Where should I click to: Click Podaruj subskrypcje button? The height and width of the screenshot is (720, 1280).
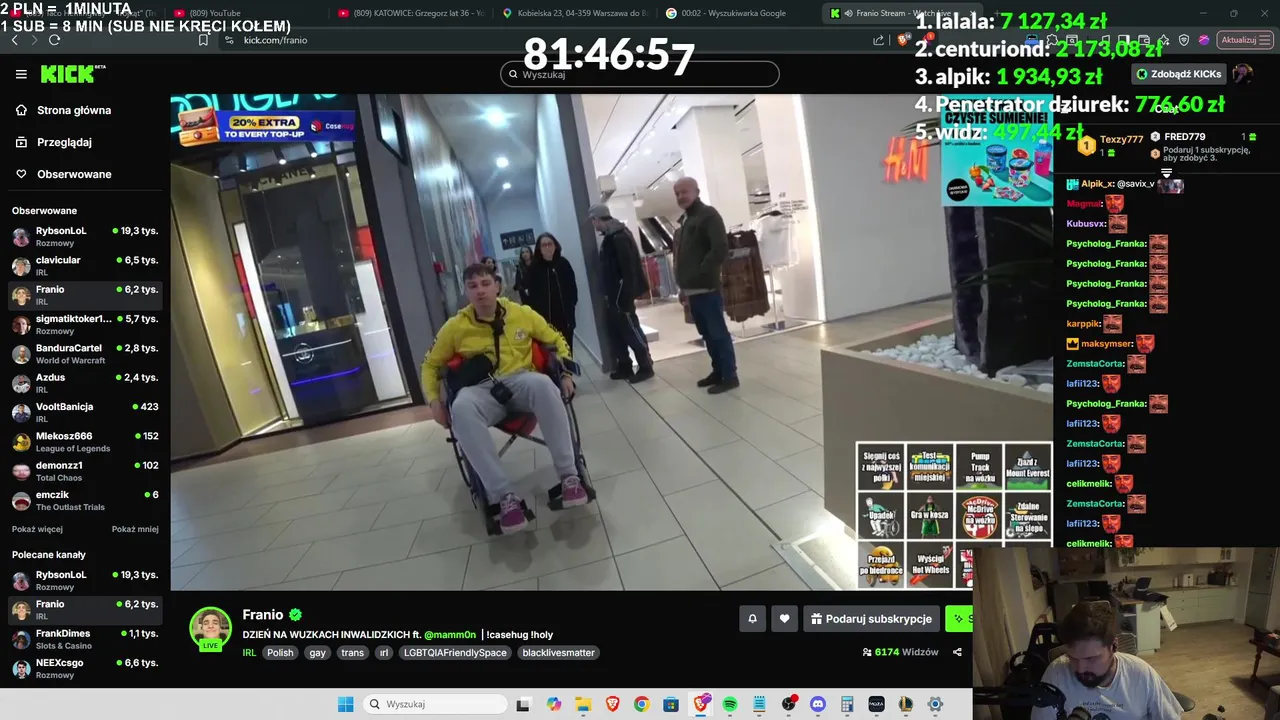[871, 619]
